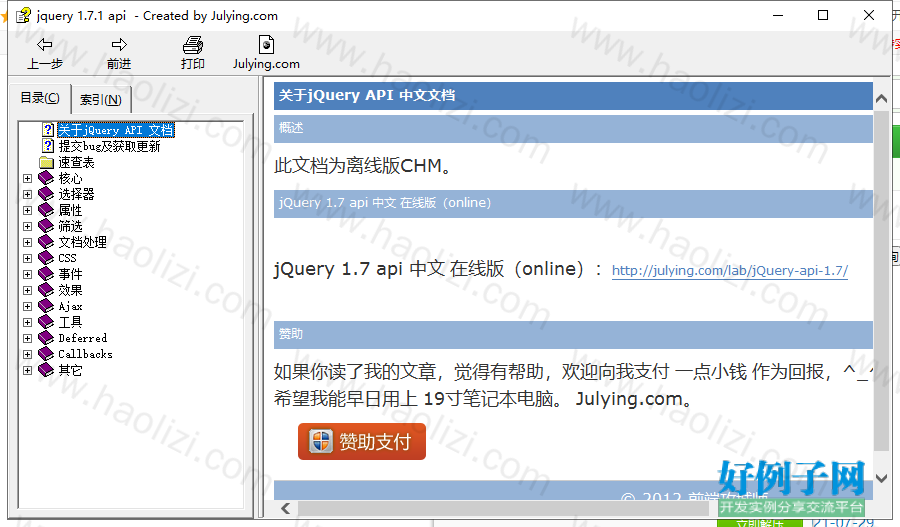
Task: Click the book icon beside 工具
Action: pos(46,323)
